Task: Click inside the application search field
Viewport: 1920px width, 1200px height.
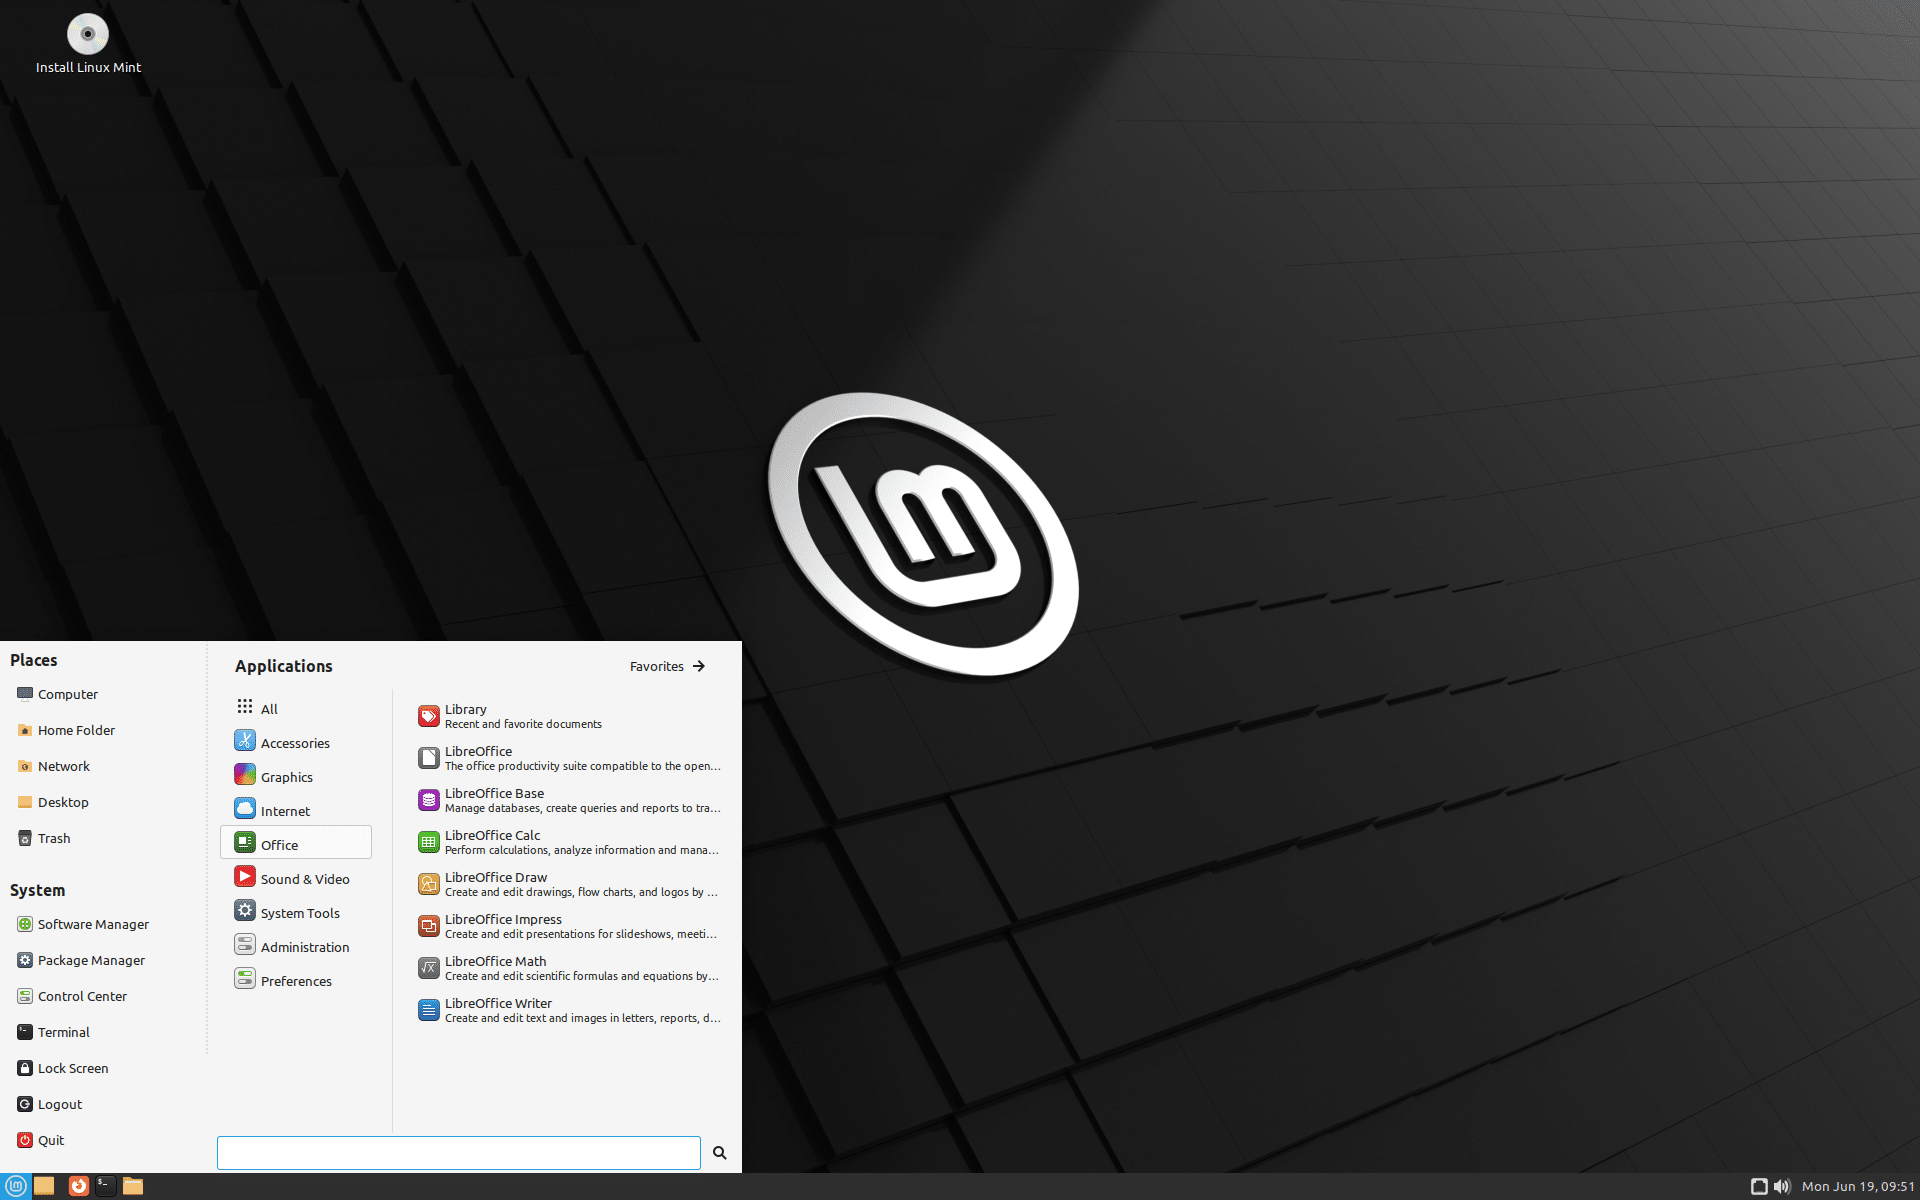Action: click(x=457, y=1152)
